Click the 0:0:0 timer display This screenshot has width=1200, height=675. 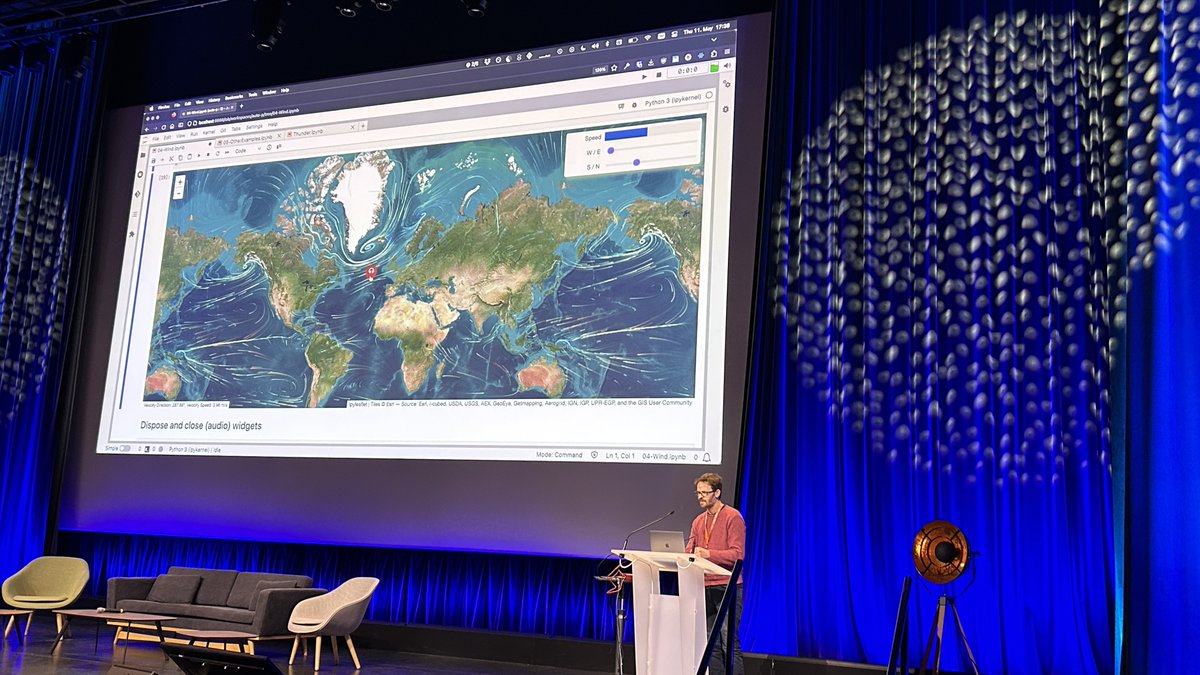coord(688,70)
